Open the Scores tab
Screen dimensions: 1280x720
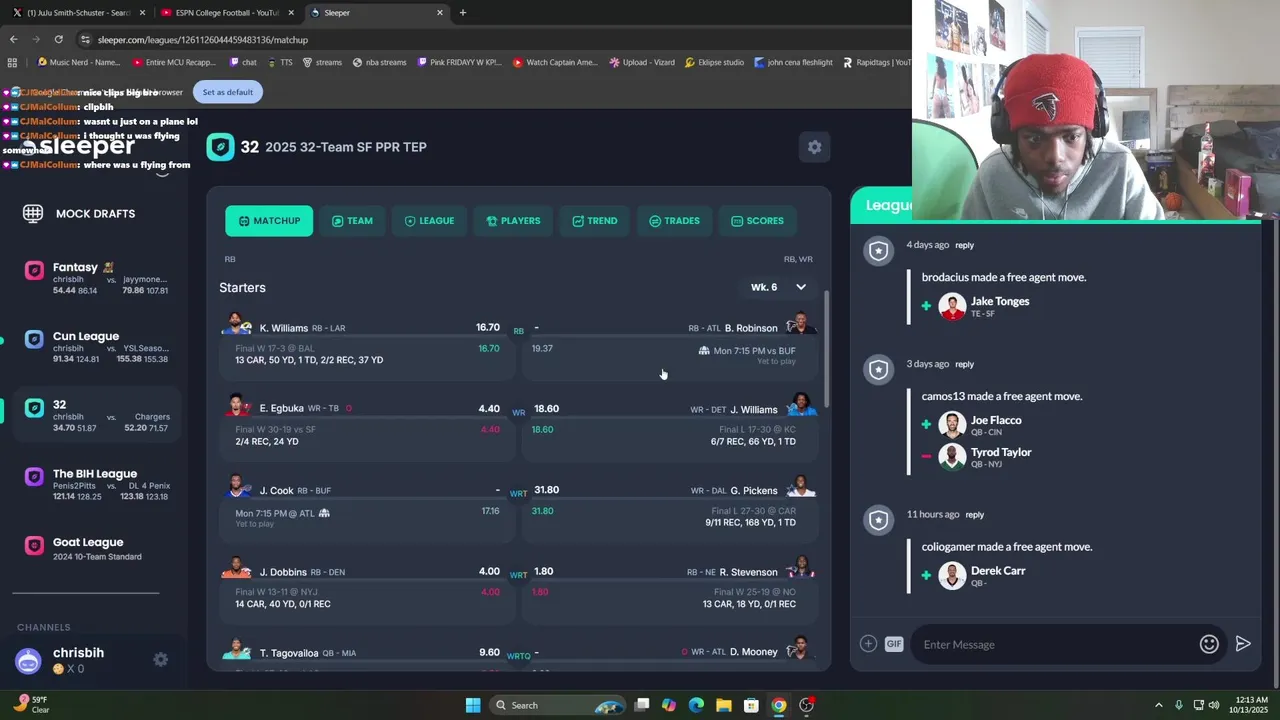(757, 221)
